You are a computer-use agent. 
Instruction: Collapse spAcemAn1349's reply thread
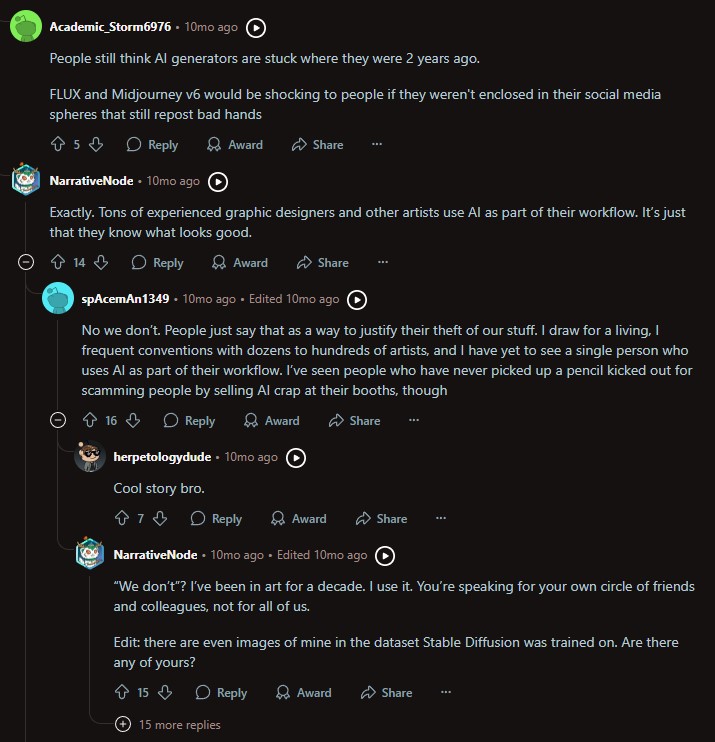point(59,421)
